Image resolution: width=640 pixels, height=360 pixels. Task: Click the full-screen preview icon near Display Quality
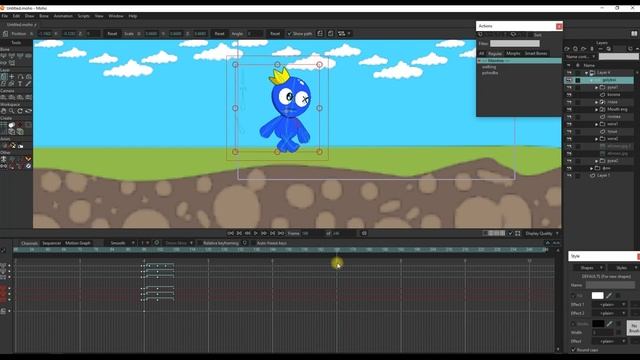(x=518, y=233)
